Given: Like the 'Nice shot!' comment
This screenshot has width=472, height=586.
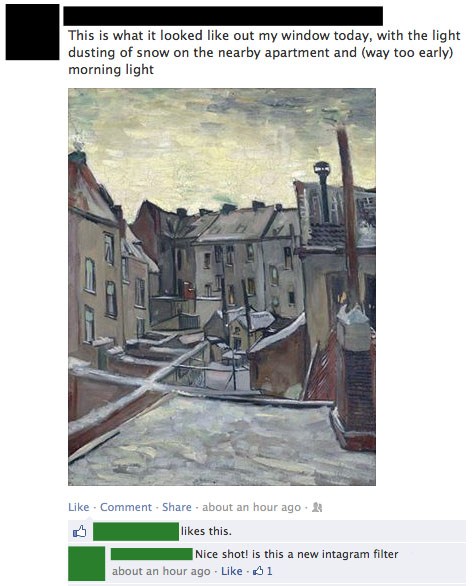Looking at the screenshot, I should tap(232, 571).
